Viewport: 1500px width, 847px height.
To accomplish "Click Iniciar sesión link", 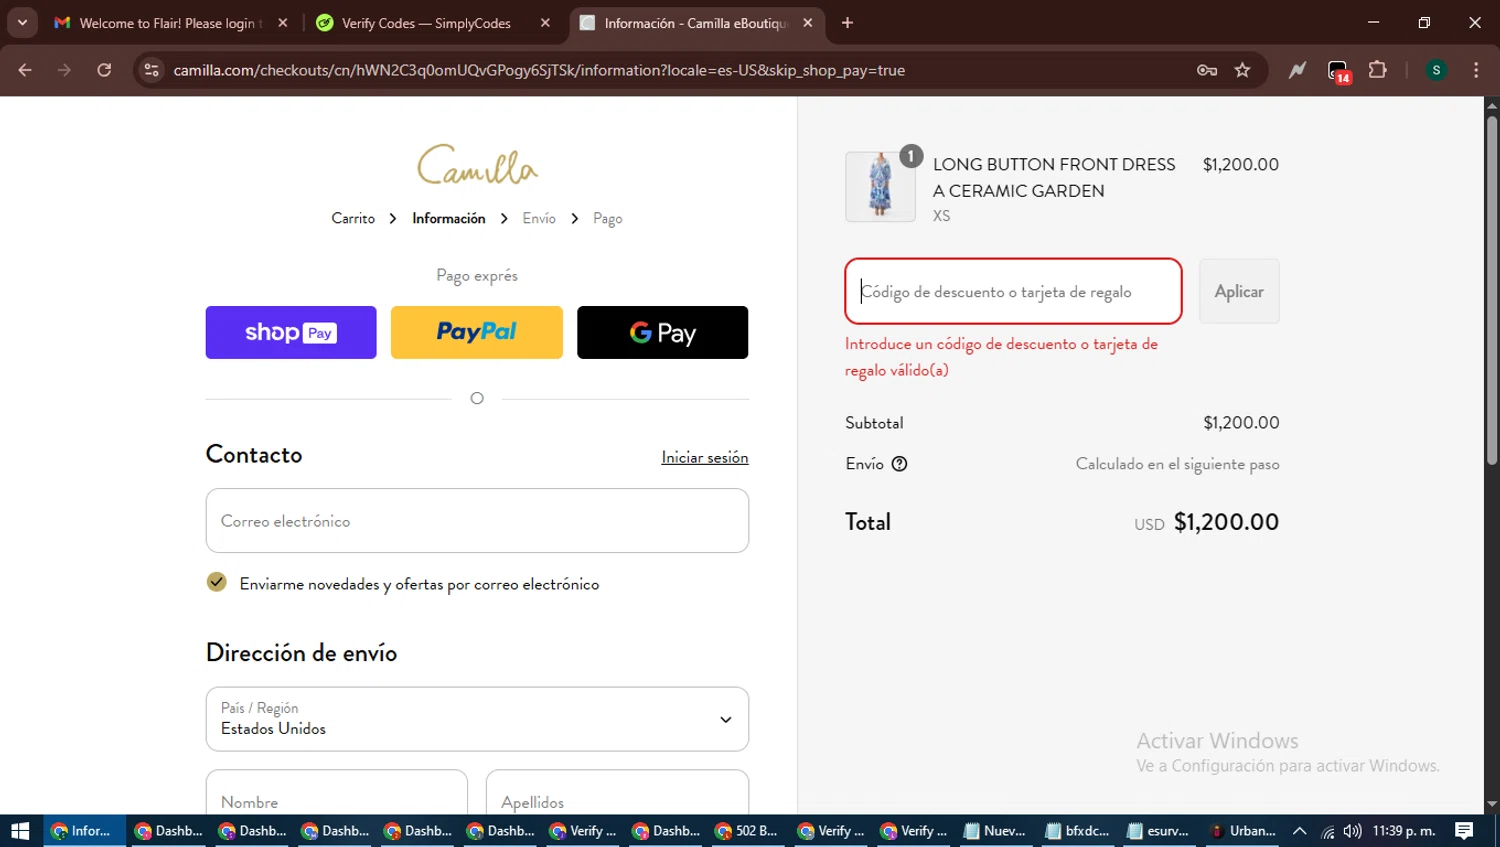I will pos(705,457).
